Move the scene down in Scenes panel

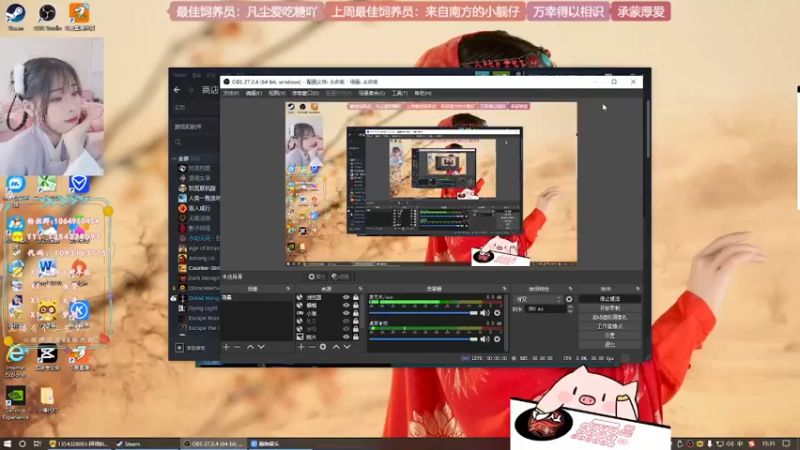(x=261, y=347)
